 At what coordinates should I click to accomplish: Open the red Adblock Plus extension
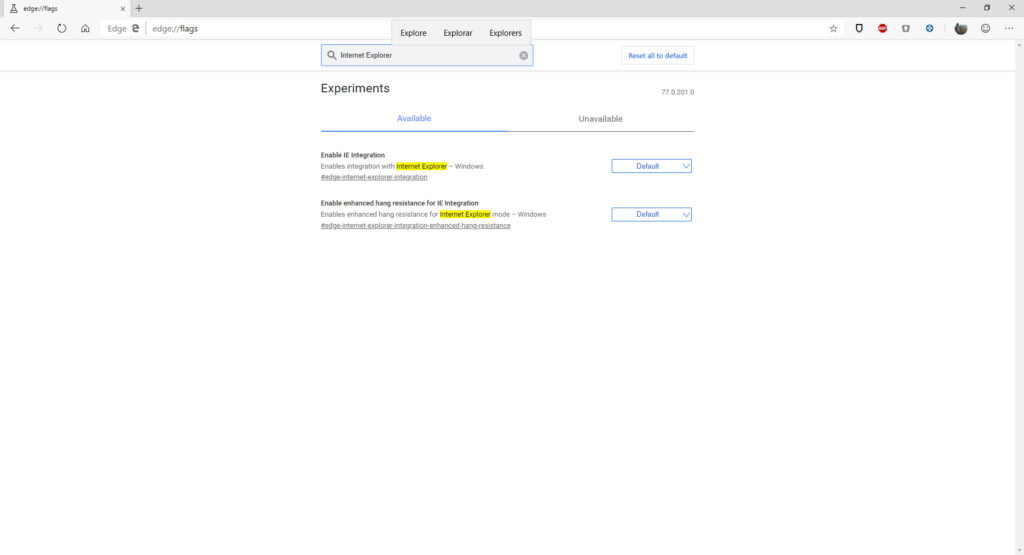click(x=882, y=29)
